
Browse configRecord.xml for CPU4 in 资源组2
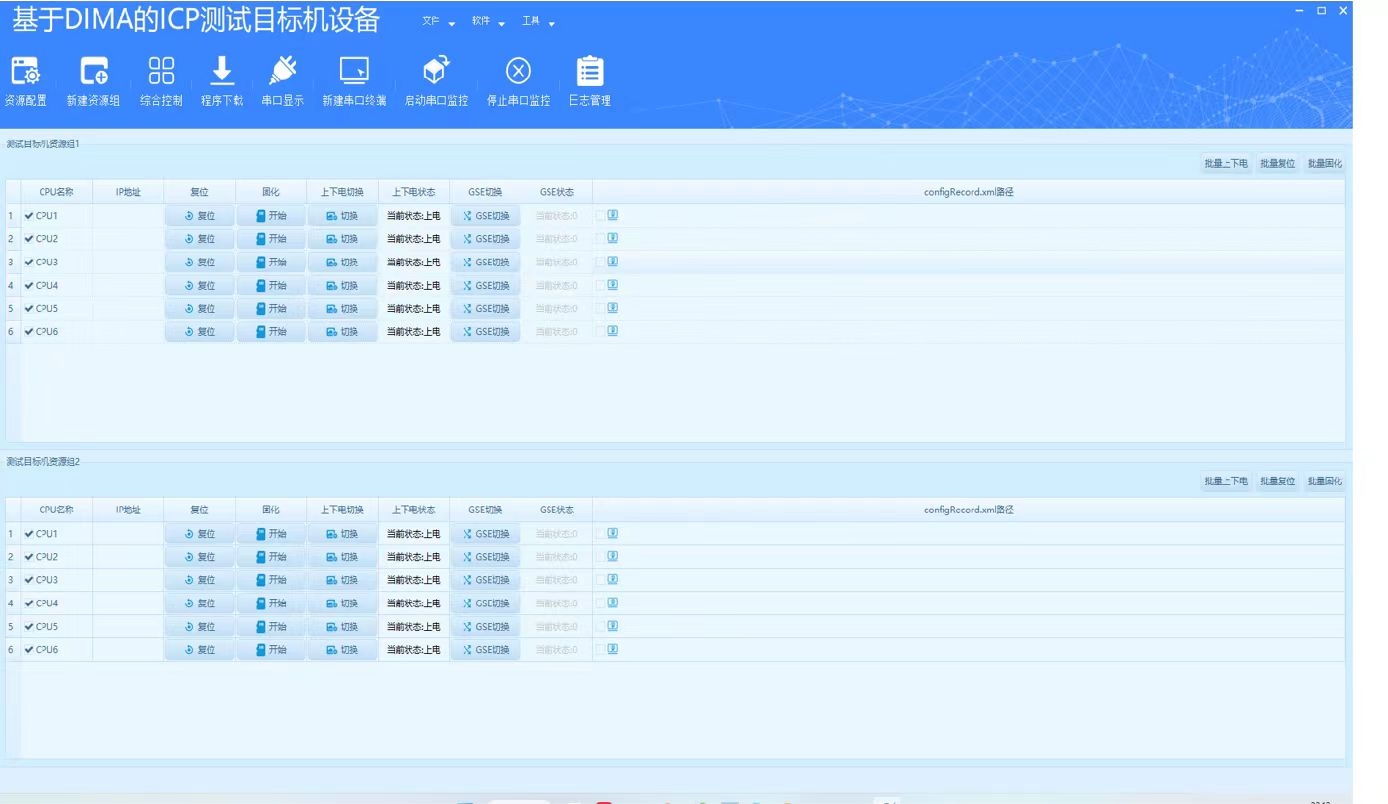coord(613,602)
